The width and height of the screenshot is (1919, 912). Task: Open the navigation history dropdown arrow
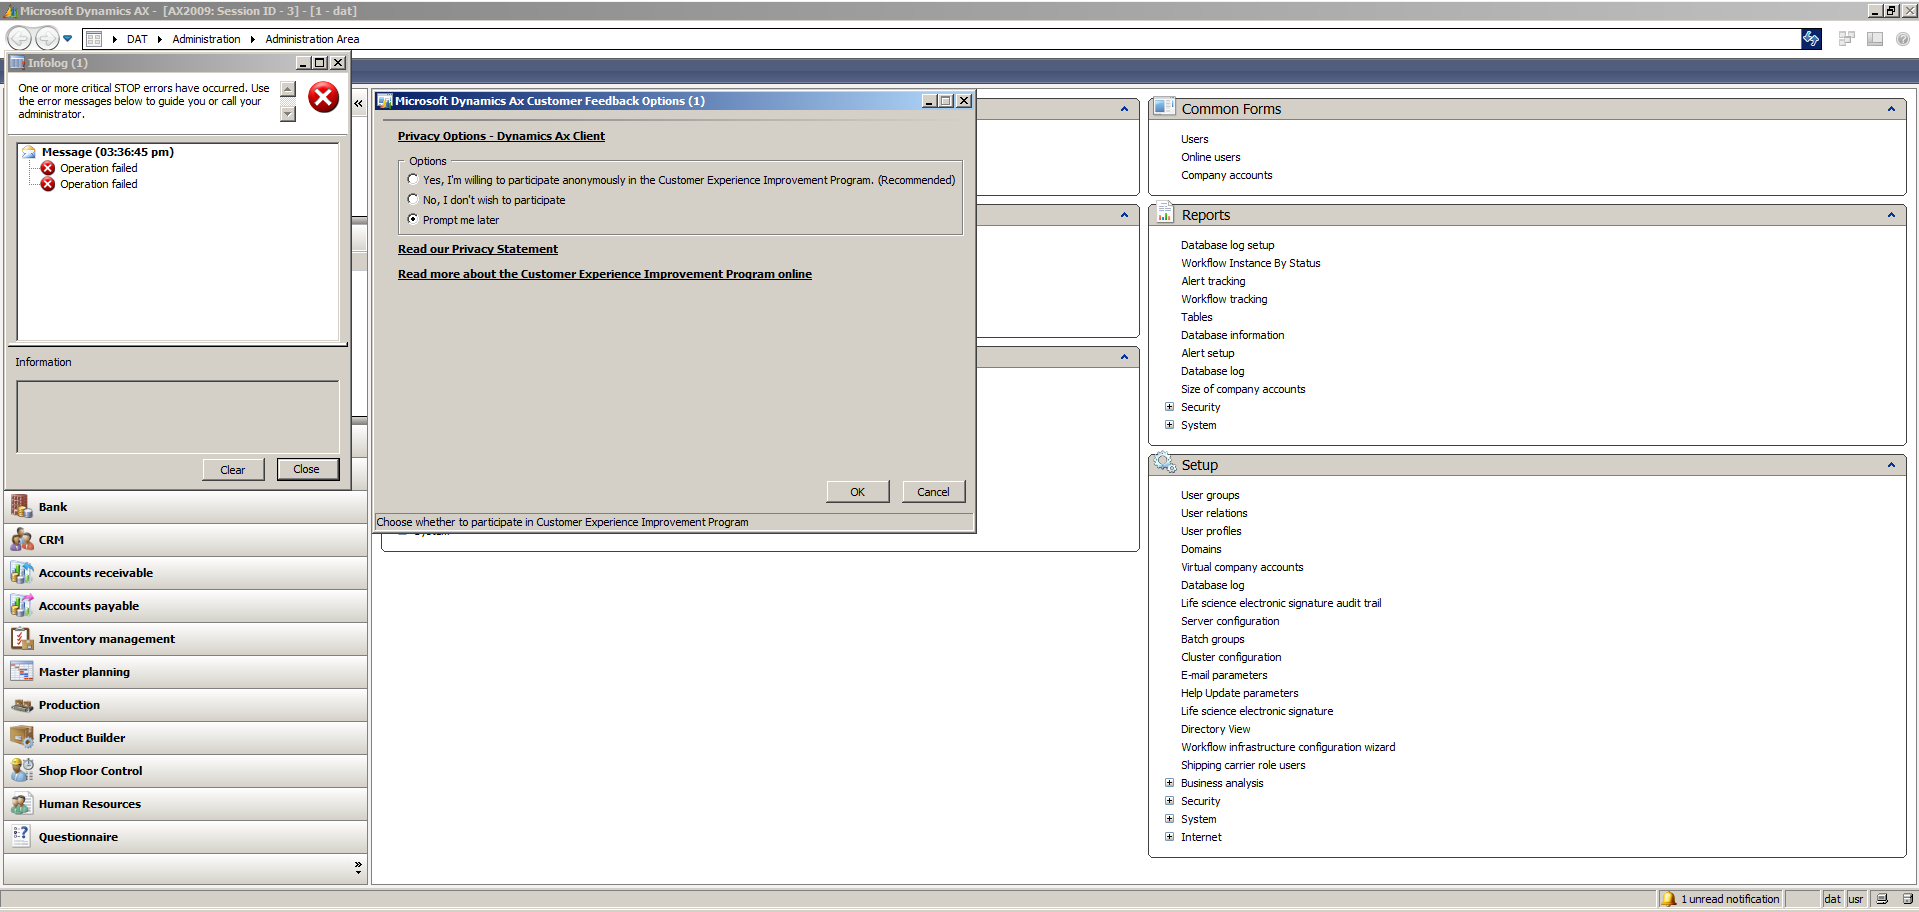pyautogui.click(x=68, y=39)
